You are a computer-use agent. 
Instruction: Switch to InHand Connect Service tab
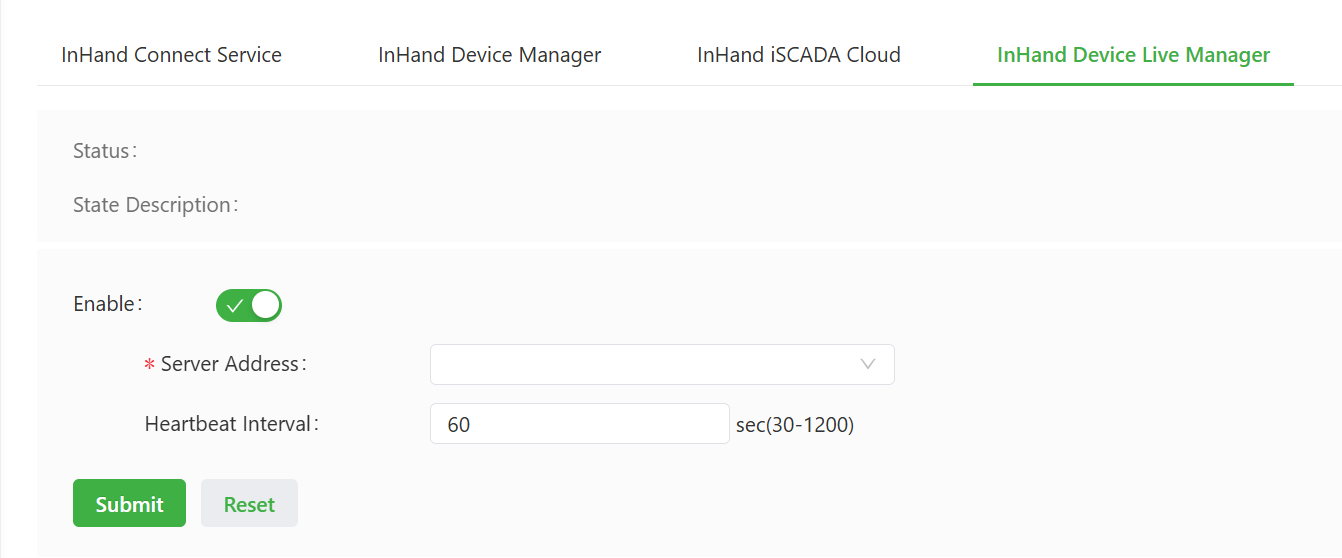(x=171, y=55)
